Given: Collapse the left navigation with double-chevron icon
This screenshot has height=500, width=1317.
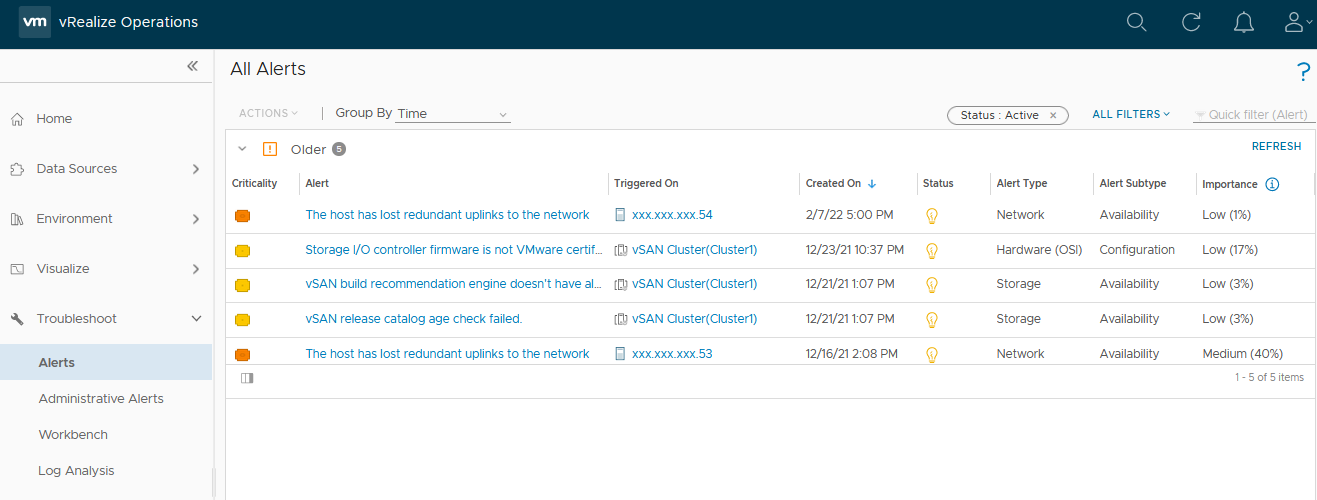Looking at the screenshot, I should tap(192, 66).
